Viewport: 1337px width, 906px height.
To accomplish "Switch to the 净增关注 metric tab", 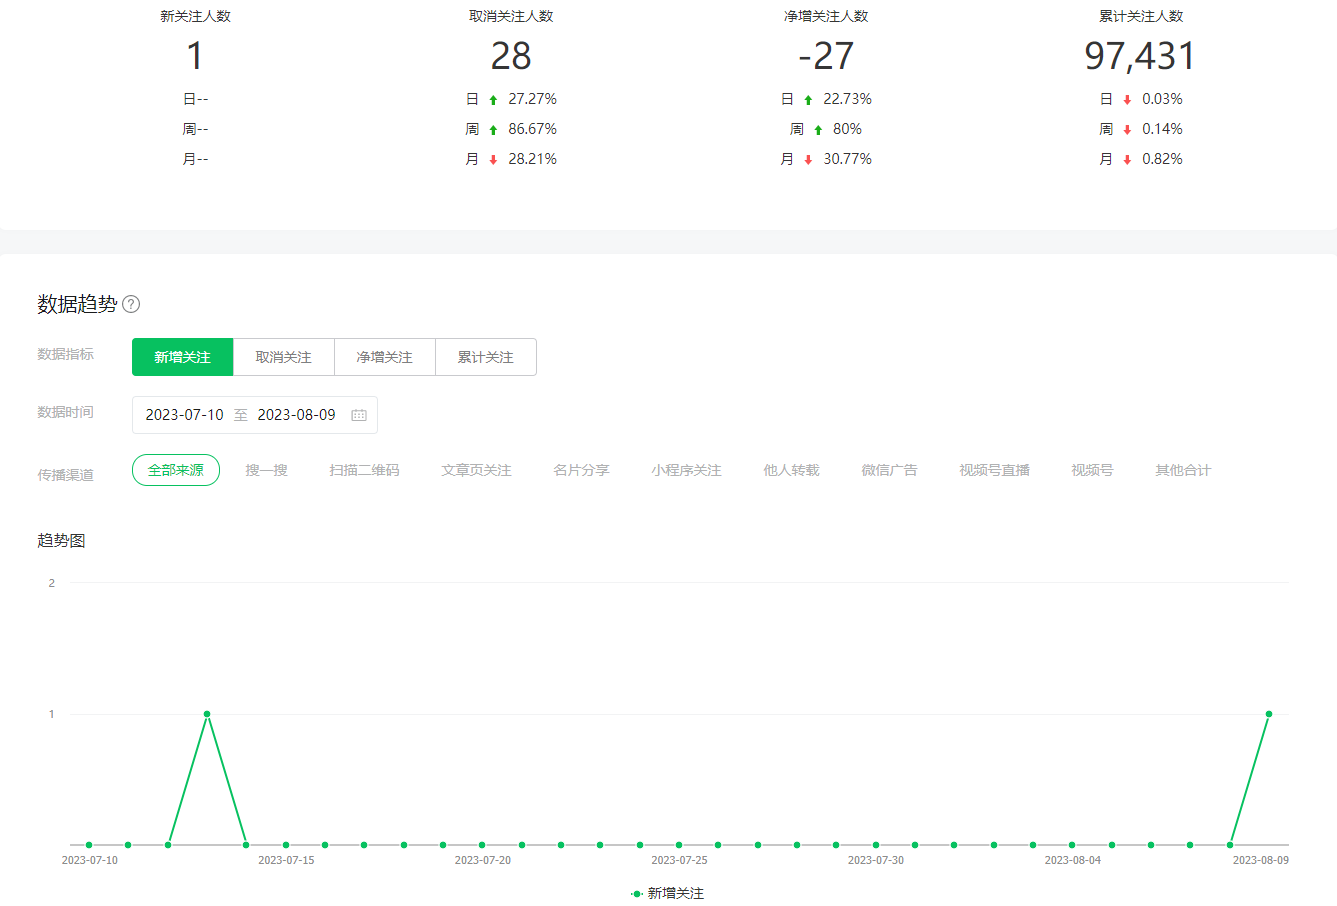I will [x=384, y=357].
